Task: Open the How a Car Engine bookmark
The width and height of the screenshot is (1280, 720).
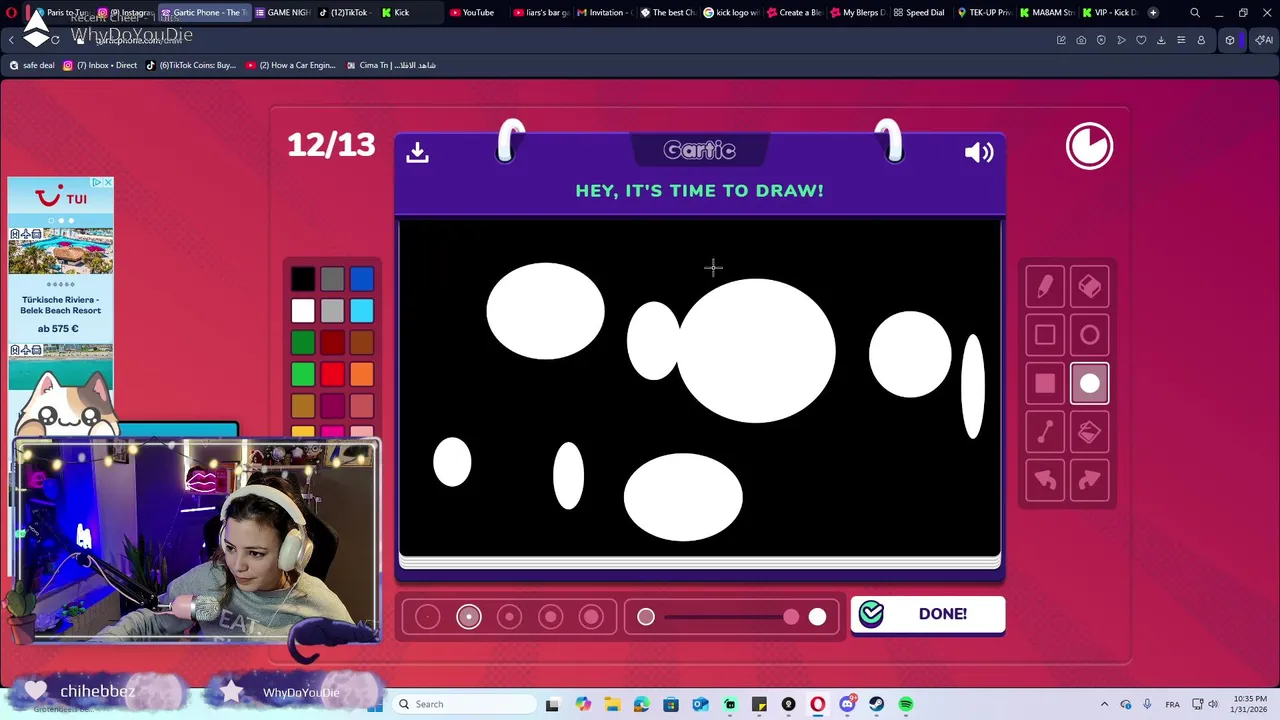Action: click(x=291, y=65)
